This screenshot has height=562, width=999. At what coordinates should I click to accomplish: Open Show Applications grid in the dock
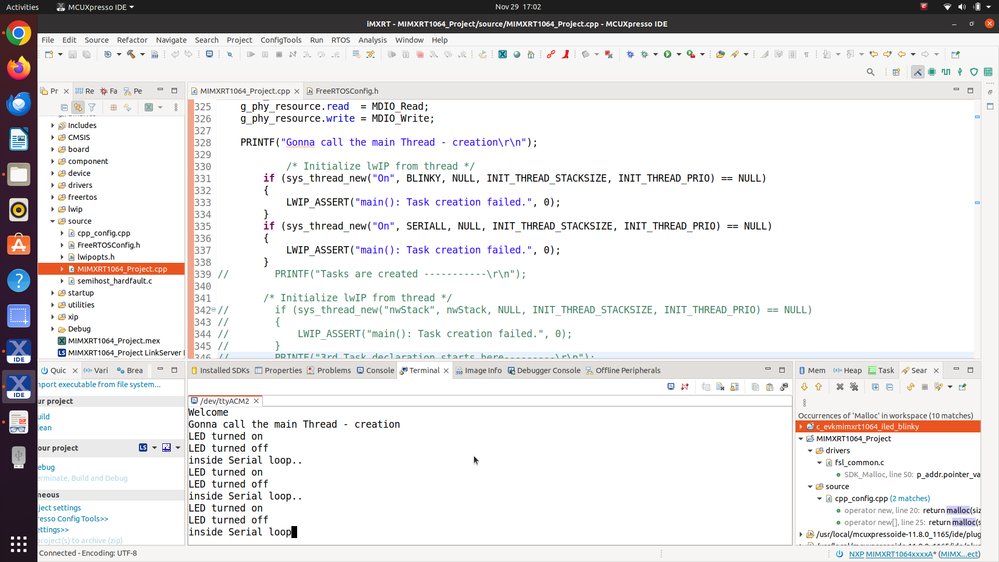click(18, 544)
